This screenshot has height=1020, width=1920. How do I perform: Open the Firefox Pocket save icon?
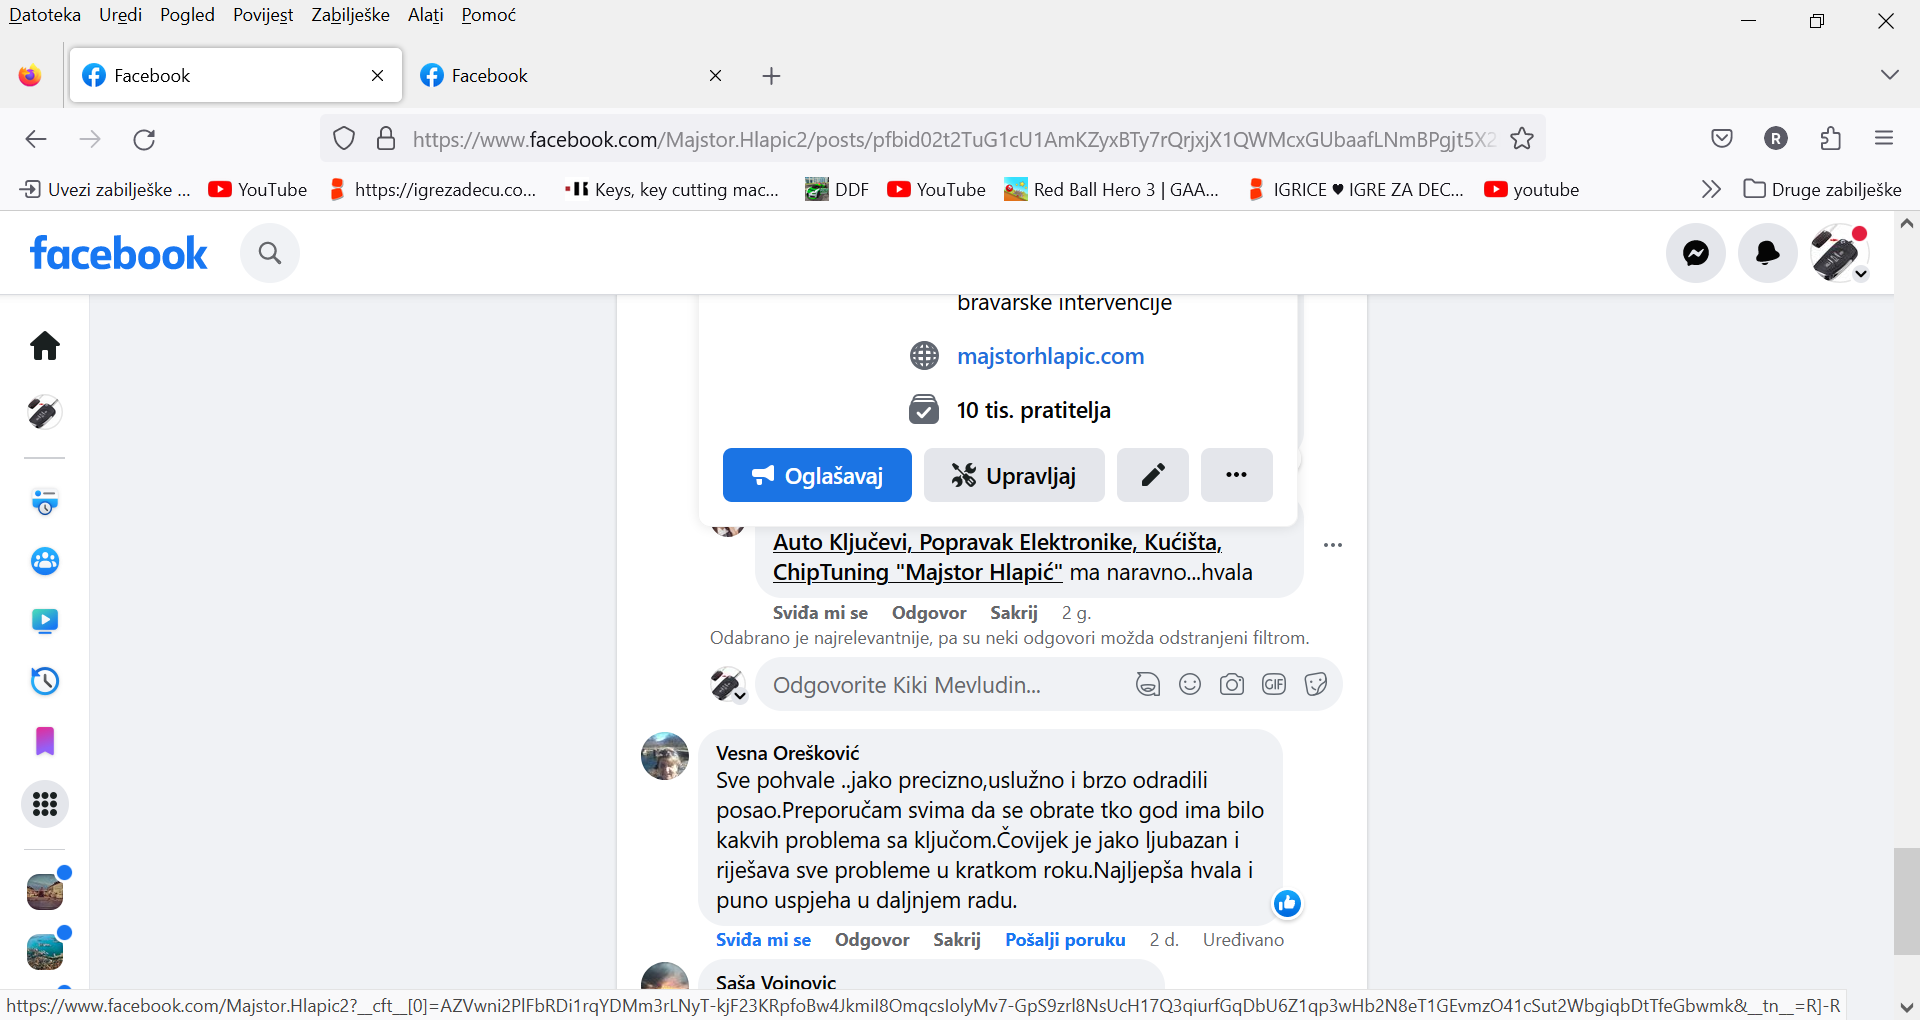[1722, 139]
